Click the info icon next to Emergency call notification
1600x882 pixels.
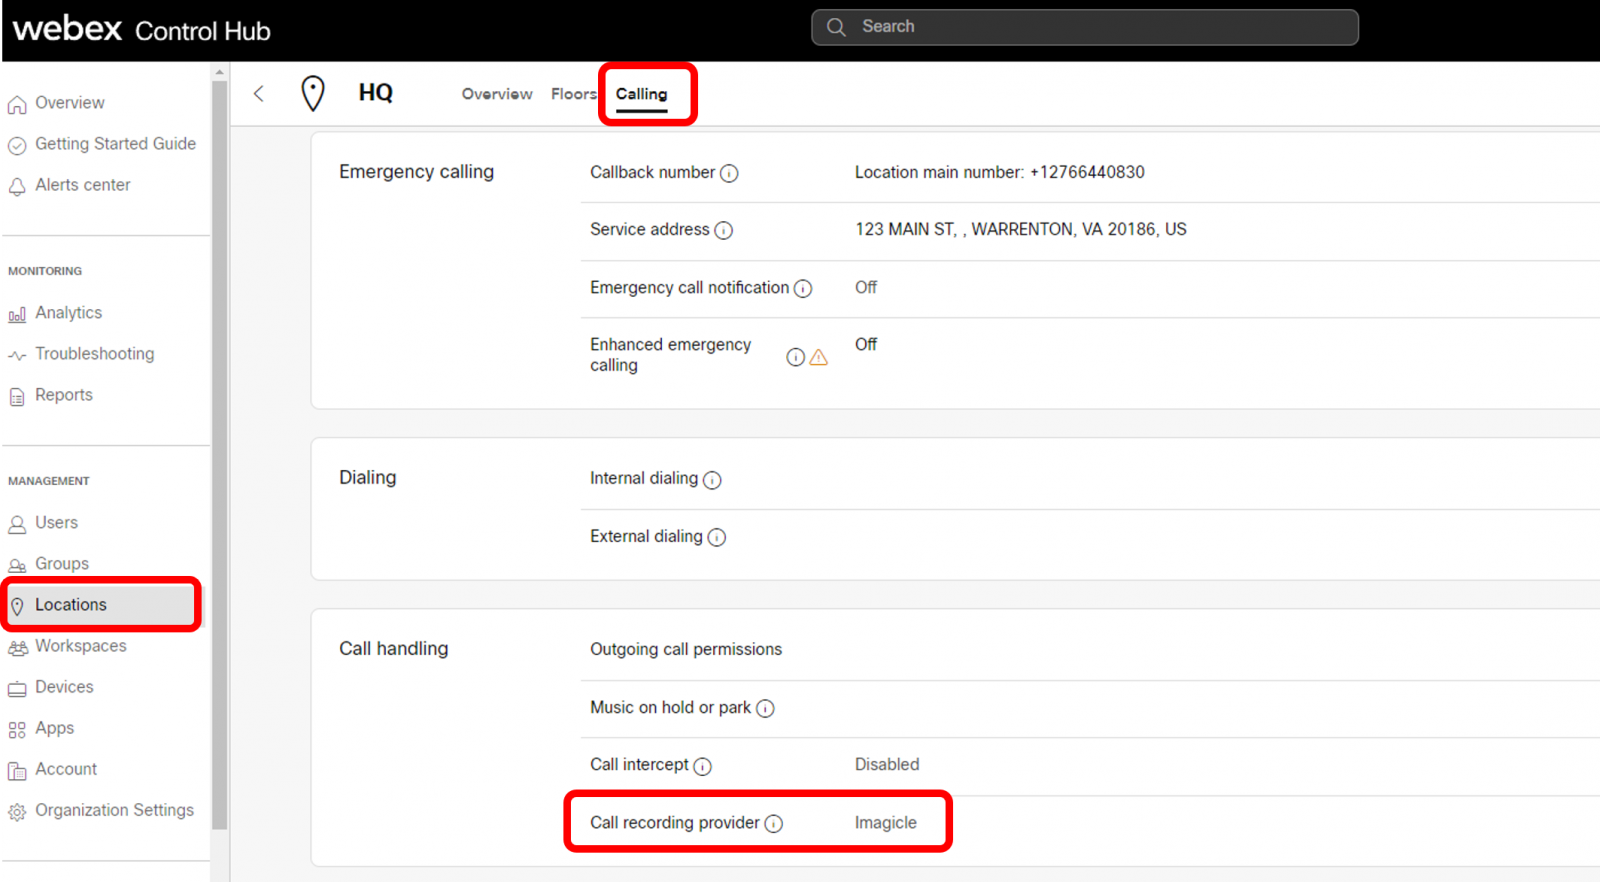click(x=802, y=289)
